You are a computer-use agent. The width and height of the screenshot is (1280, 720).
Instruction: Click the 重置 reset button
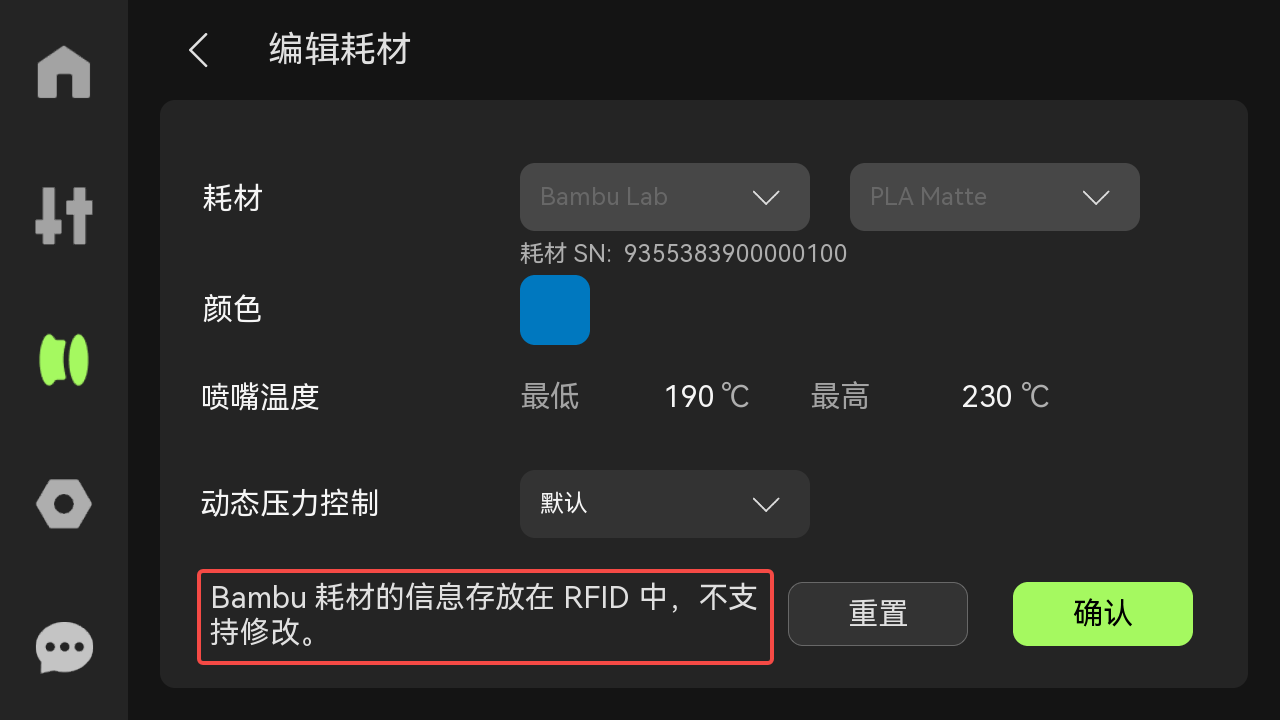[x=878, y=614]
